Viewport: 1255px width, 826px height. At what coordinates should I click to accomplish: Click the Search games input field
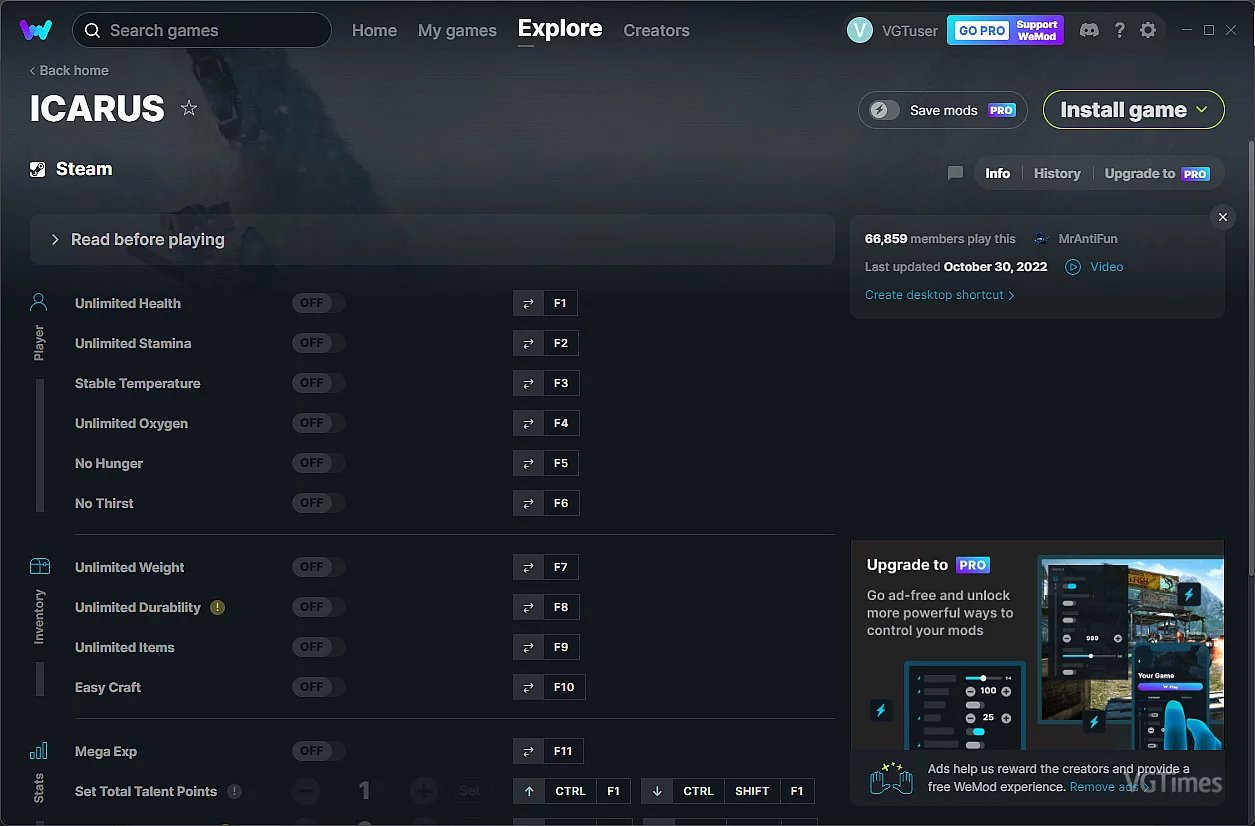click(202, 30)
